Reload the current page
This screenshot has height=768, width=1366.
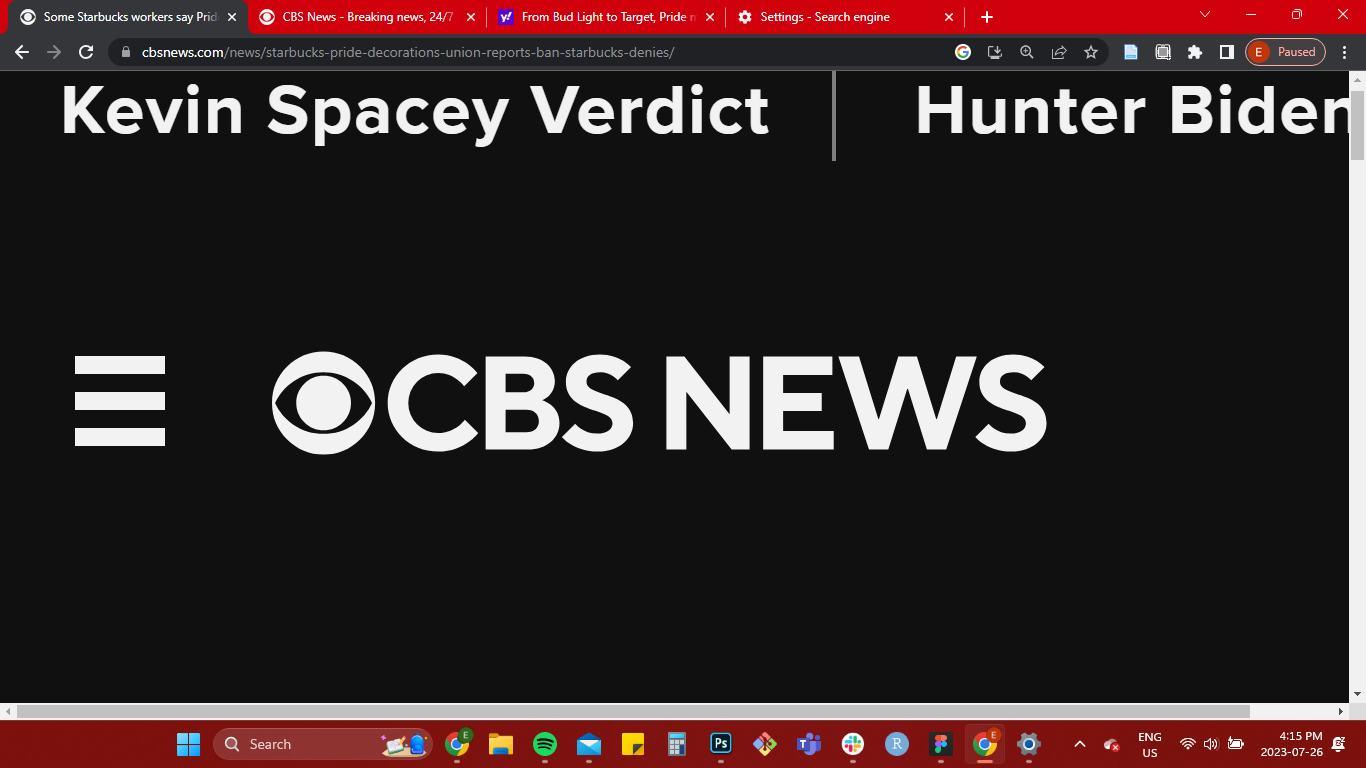point(86,52)
